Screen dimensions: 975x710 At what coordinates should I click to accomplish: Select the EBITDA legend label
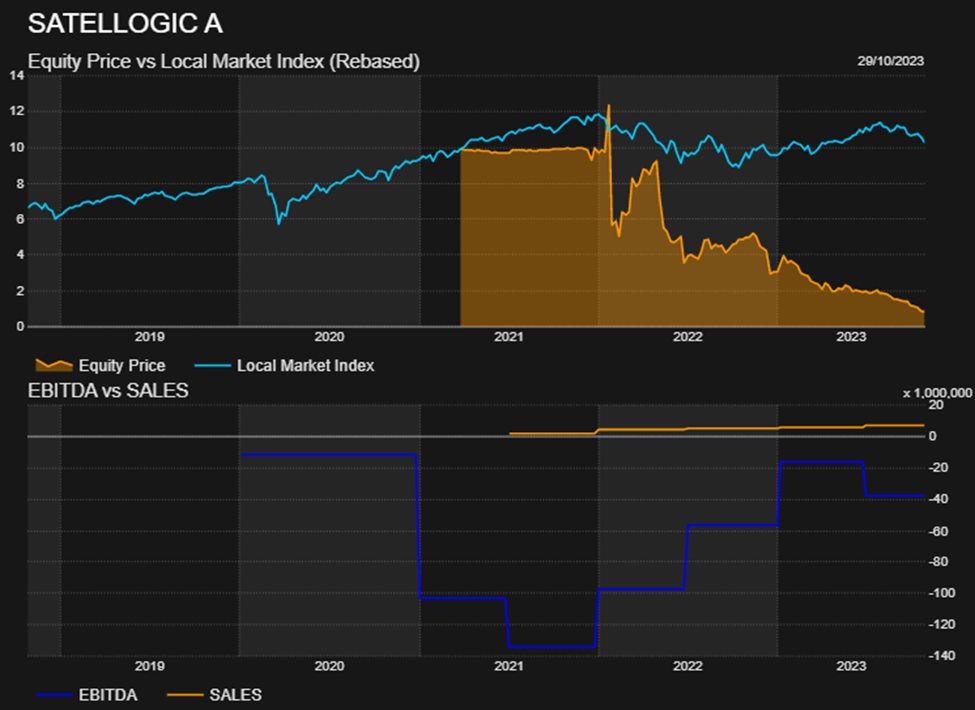tap(108, 694)
